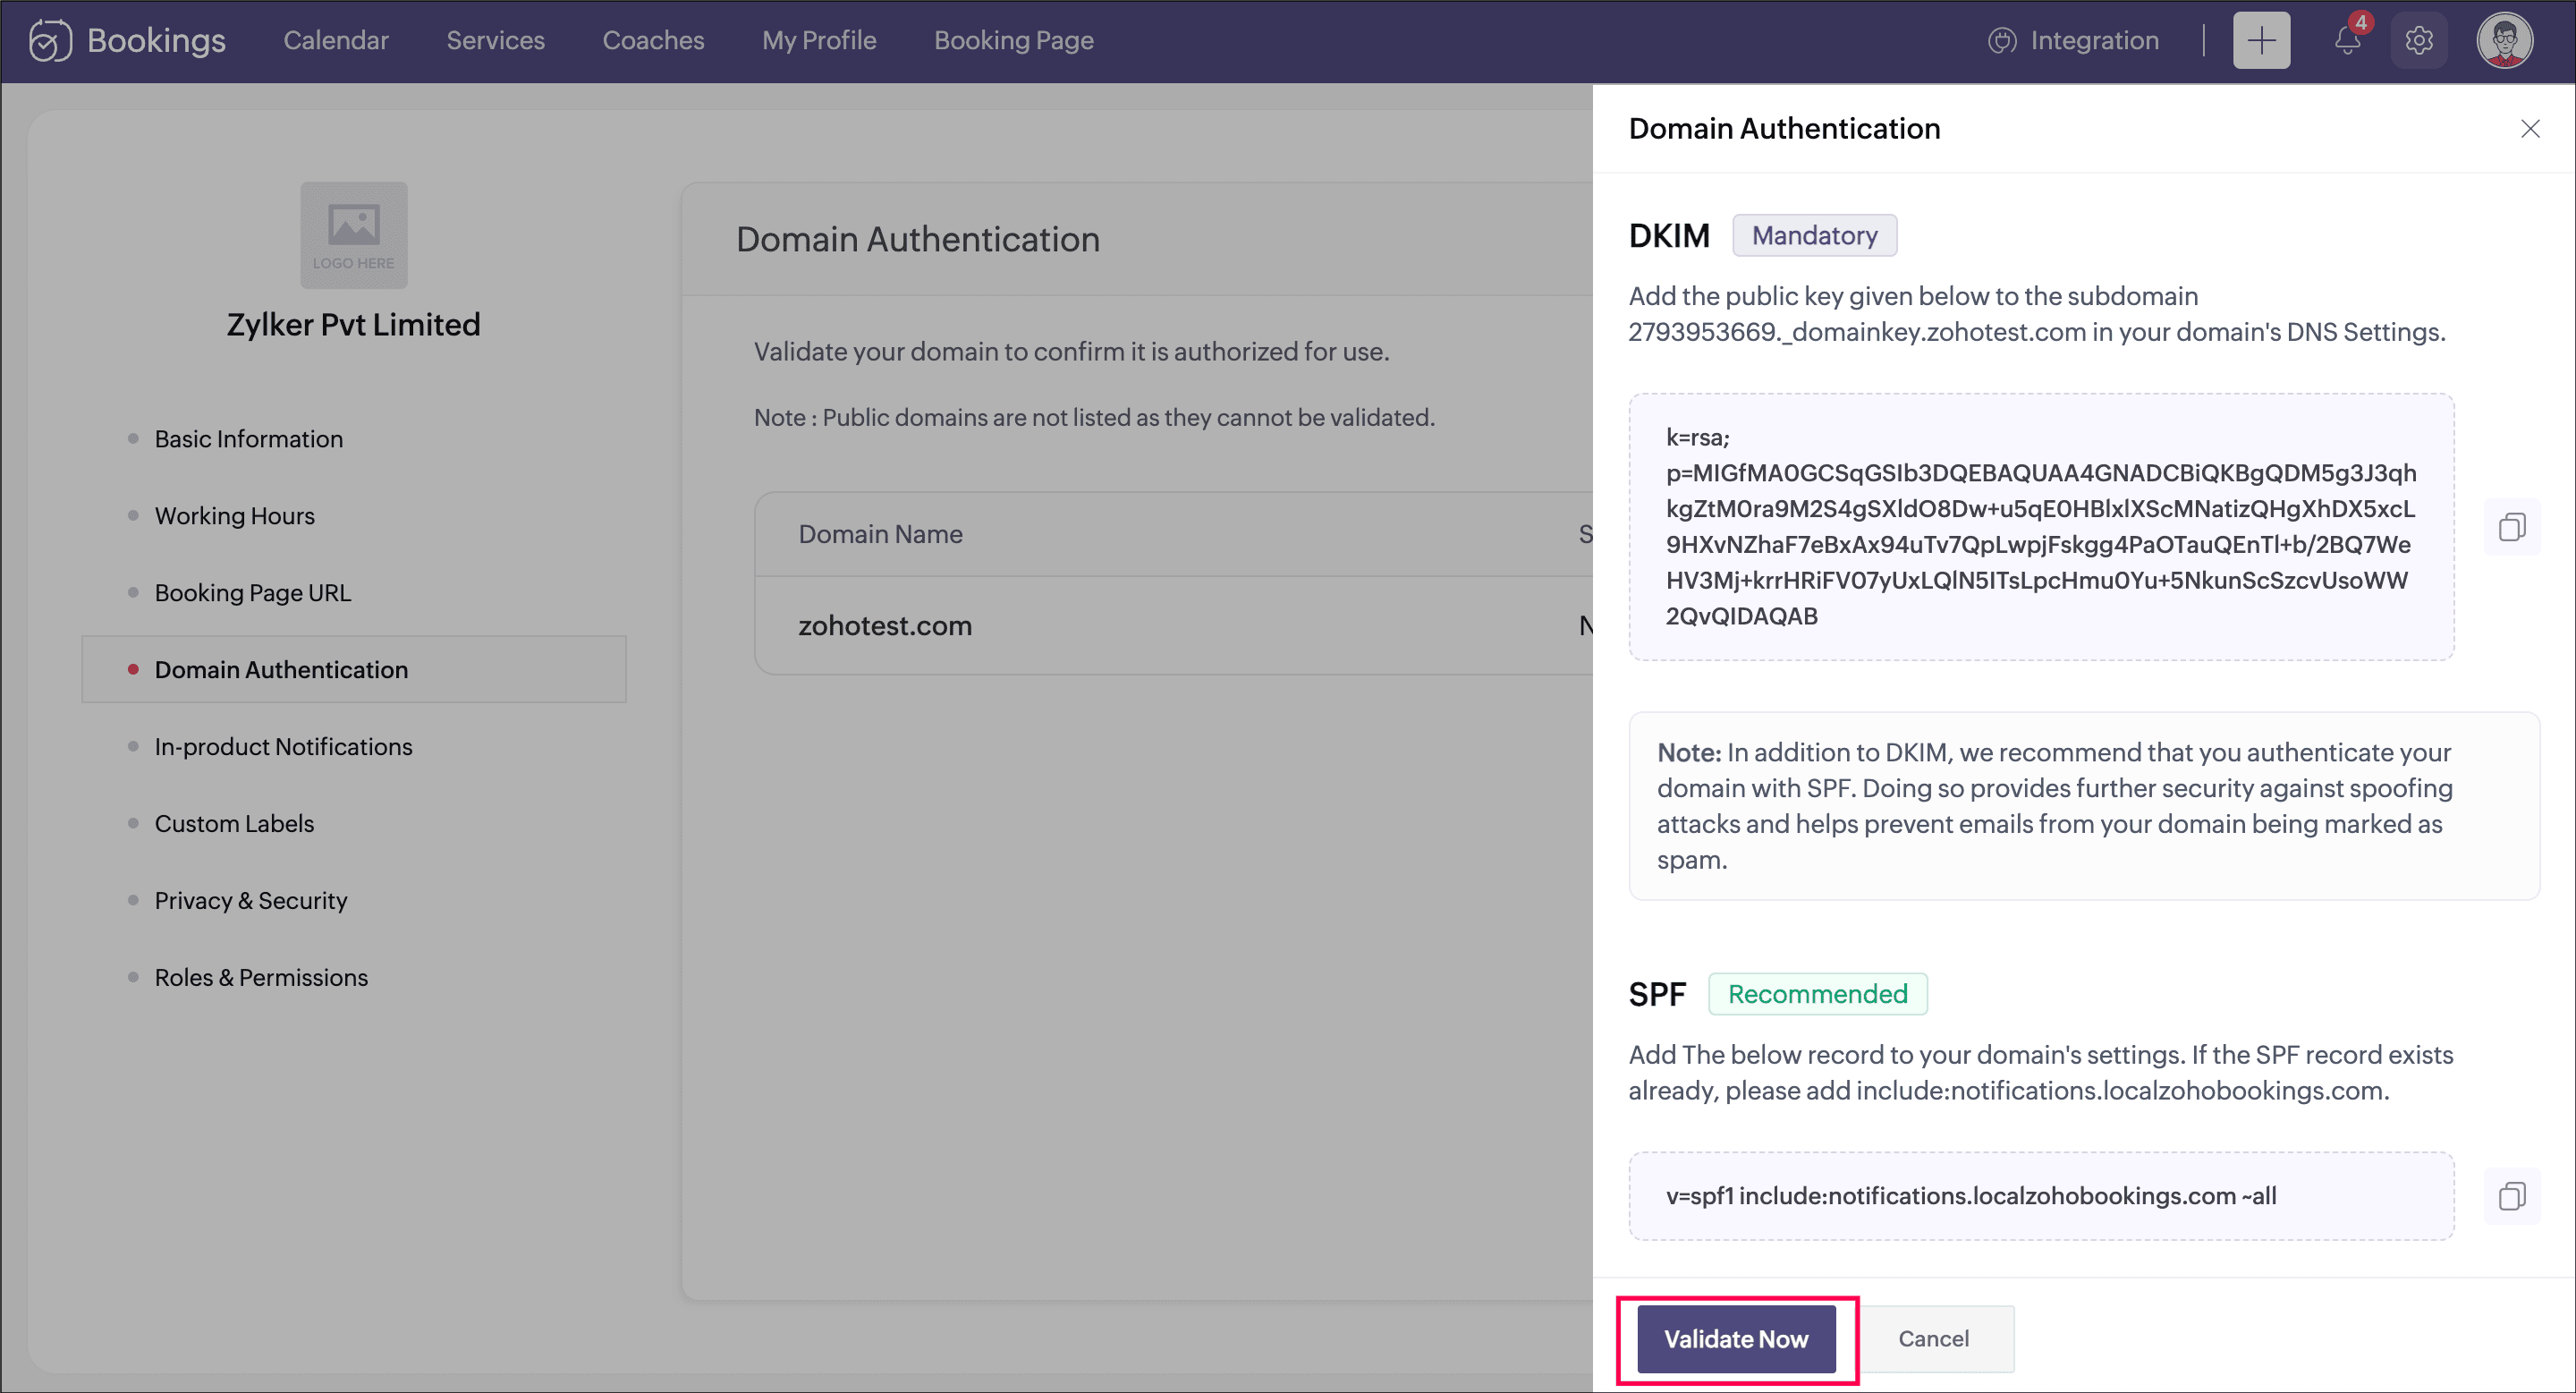Select the zohotest.com domain row
The image size is (2576, 1393).
(884, 626)
